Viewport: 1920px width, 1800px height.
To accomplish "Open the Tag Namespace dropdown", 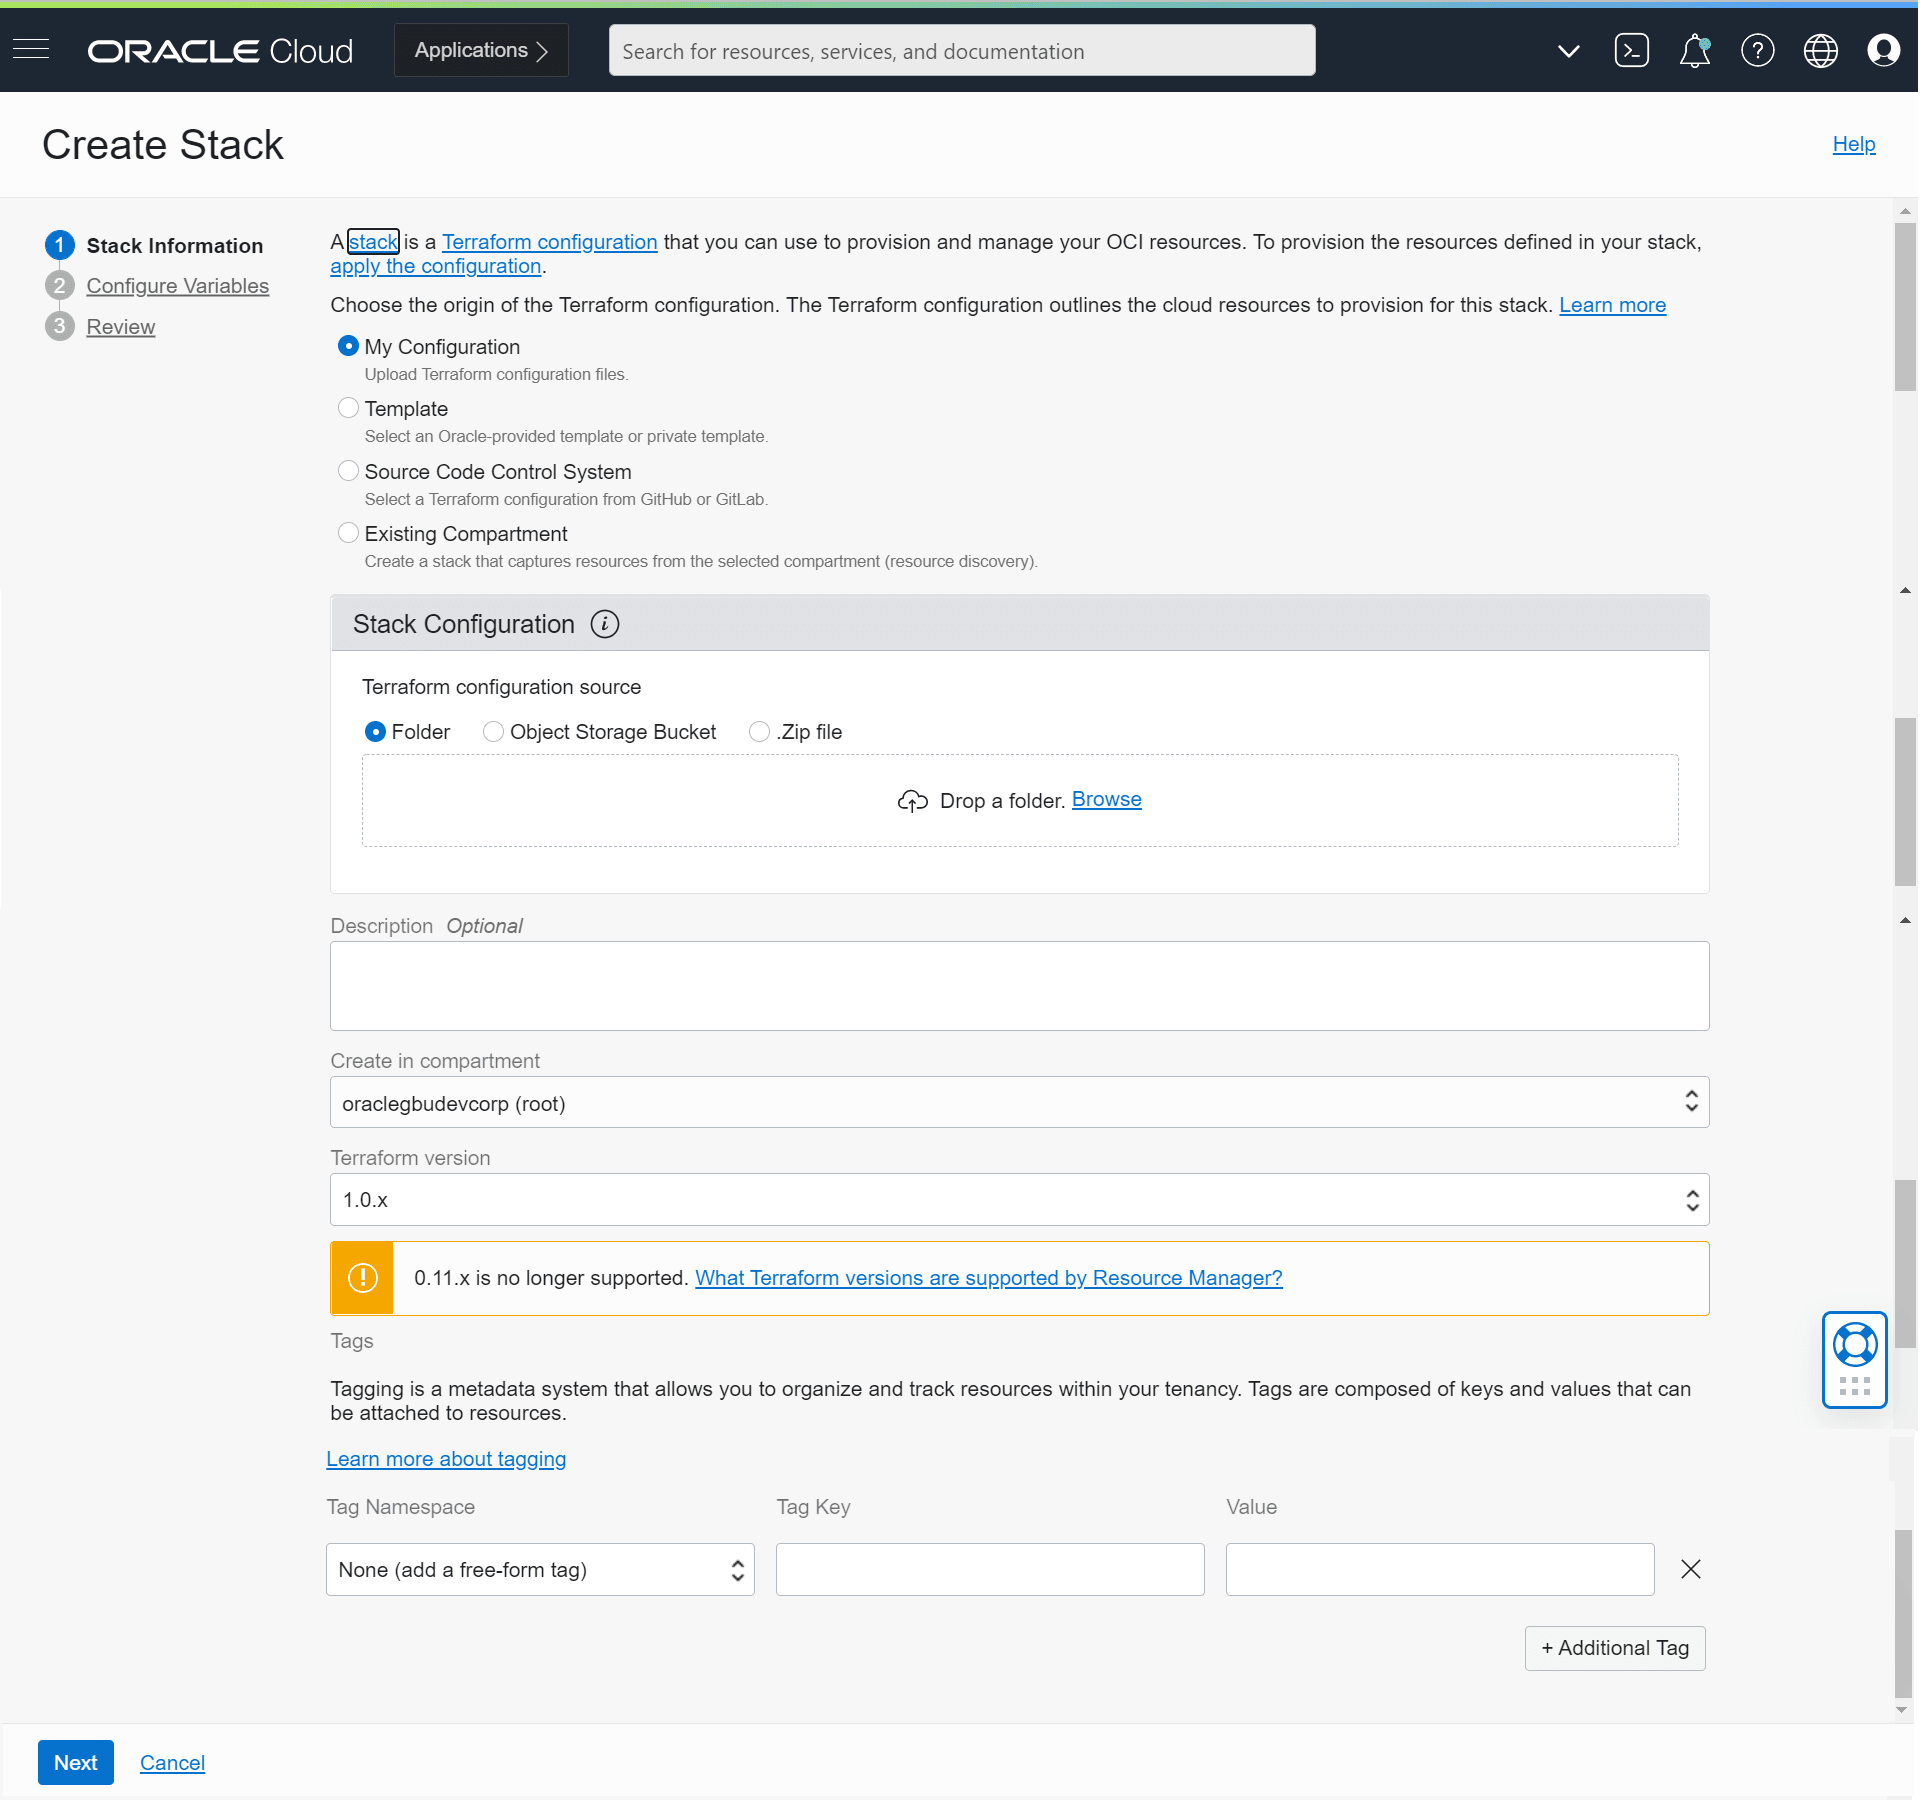I will tap(540, 1569).
